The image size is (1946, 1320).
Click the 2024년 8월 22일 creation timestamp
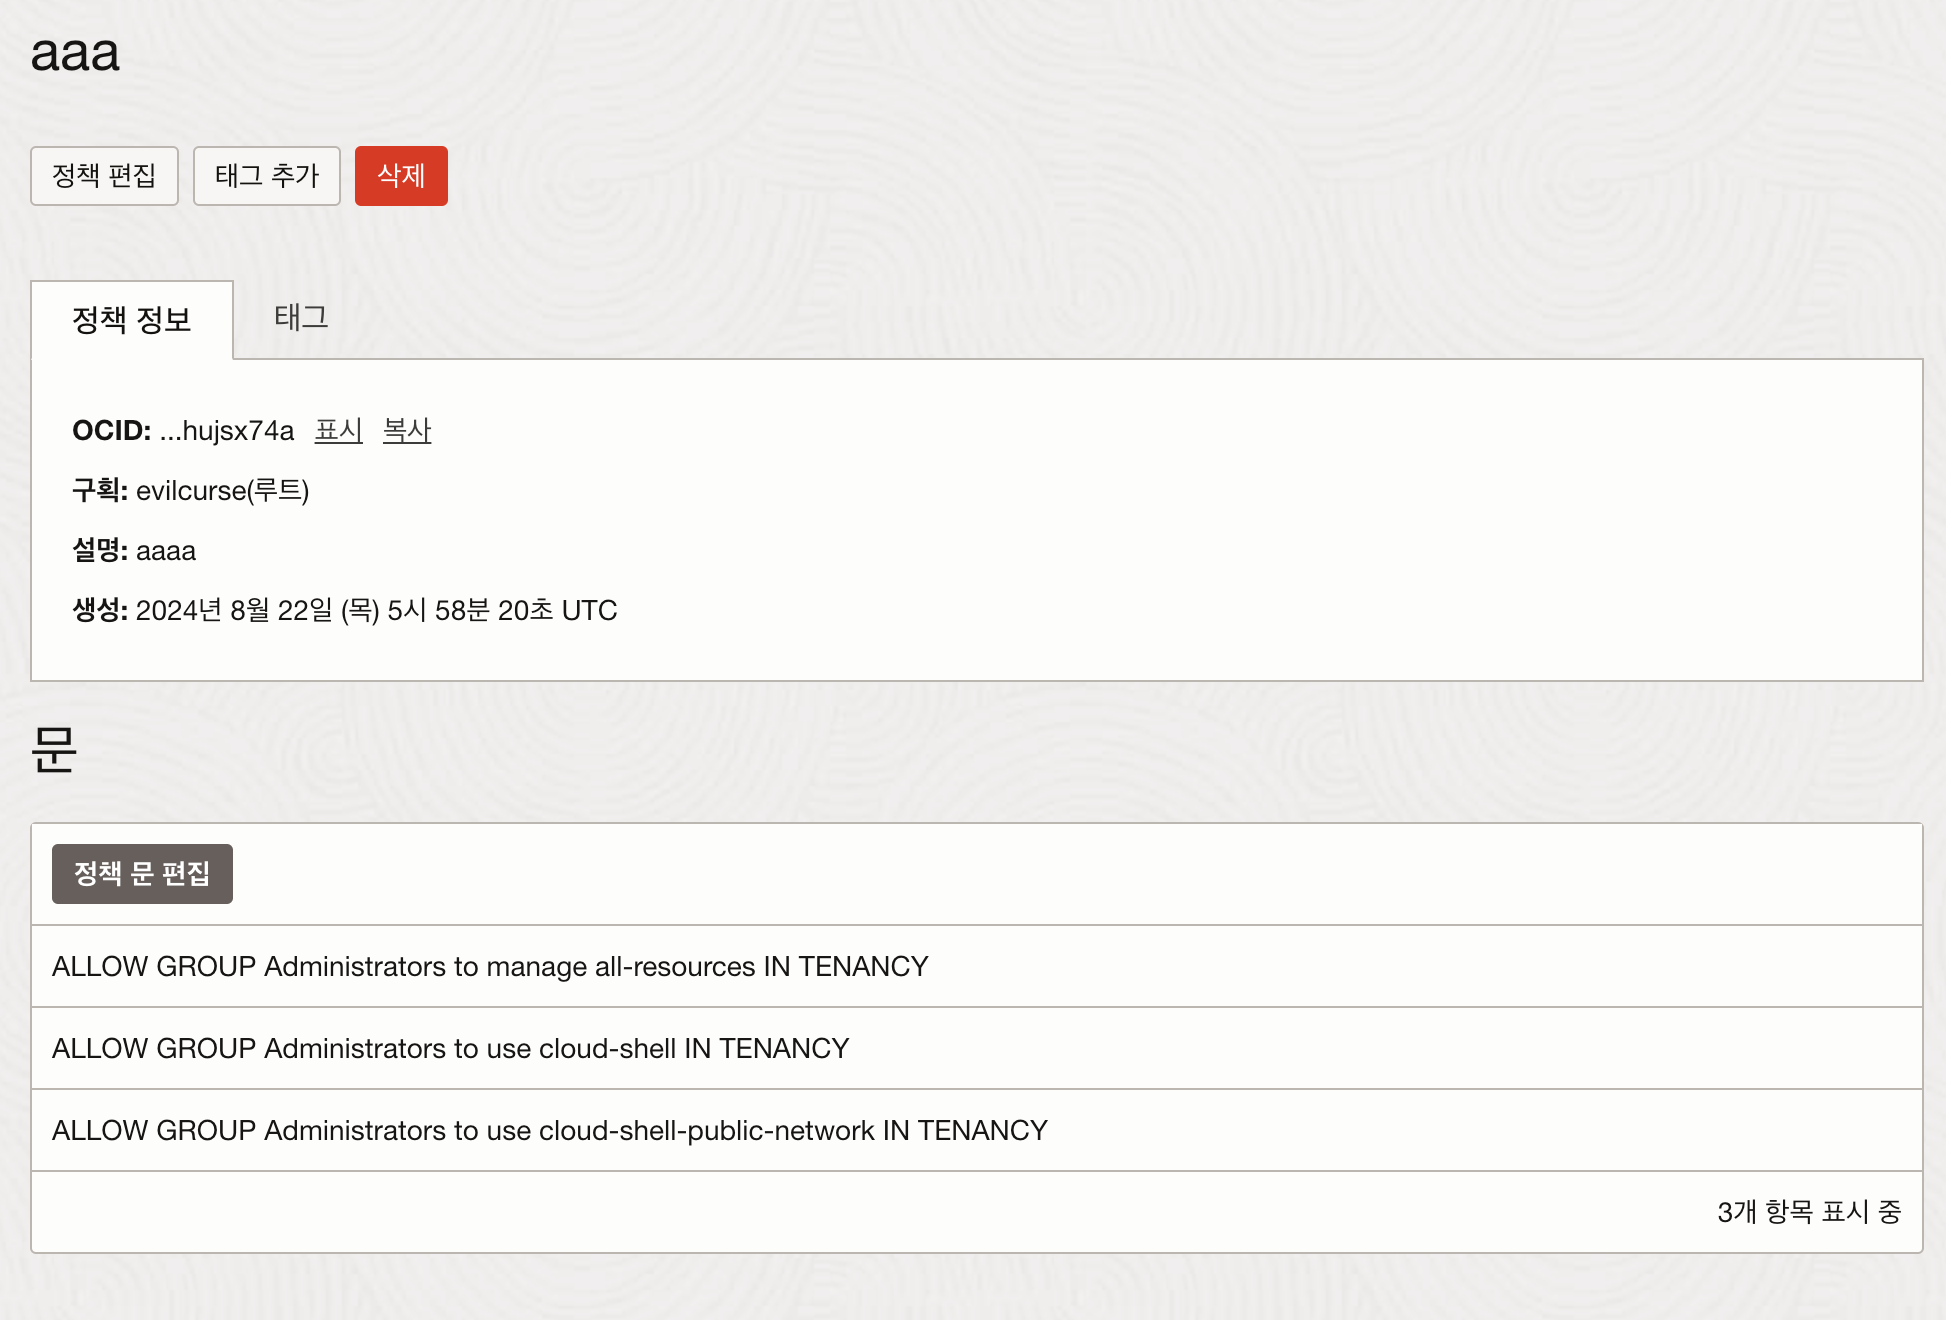point(376,611)
